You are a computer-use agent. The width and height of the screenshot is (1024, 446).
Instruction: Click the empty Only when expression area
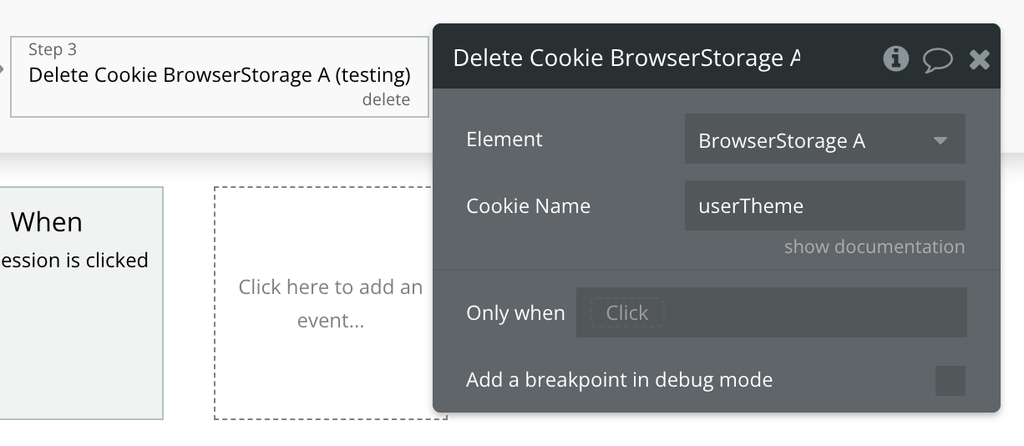814,313
